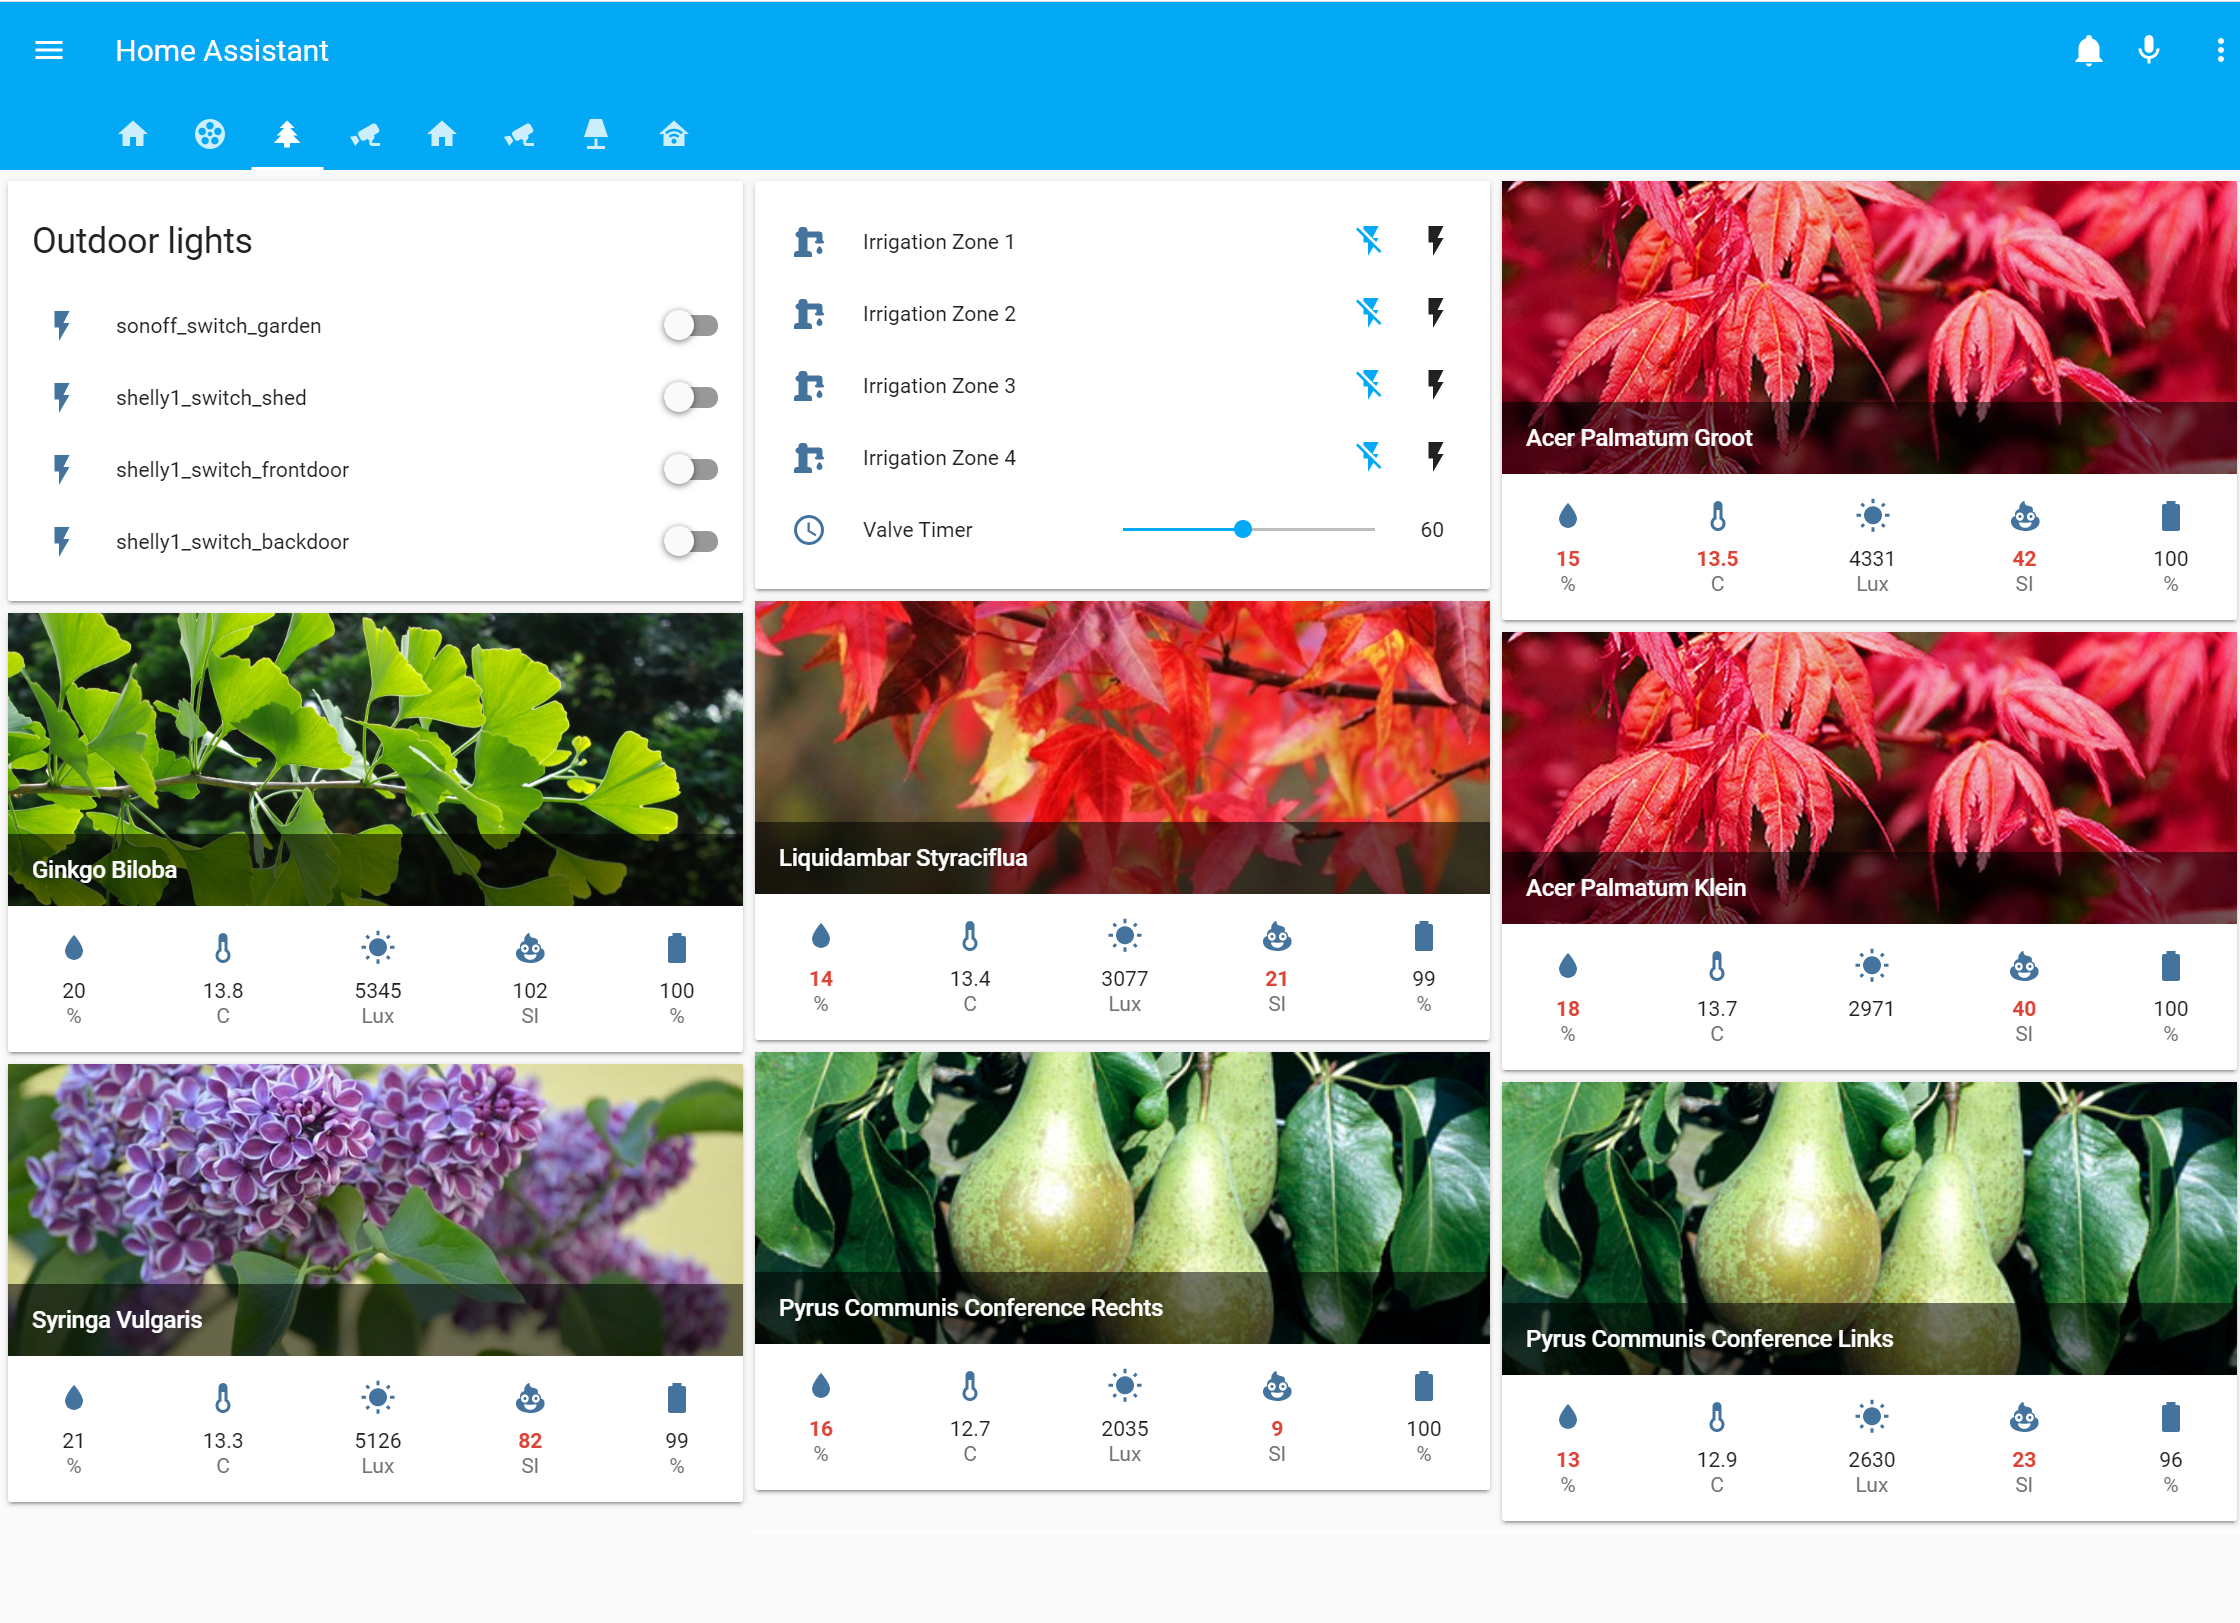
Task: Start voice conversation via microphone icon
Action: pyautogui.click(x=2148, y=50)
